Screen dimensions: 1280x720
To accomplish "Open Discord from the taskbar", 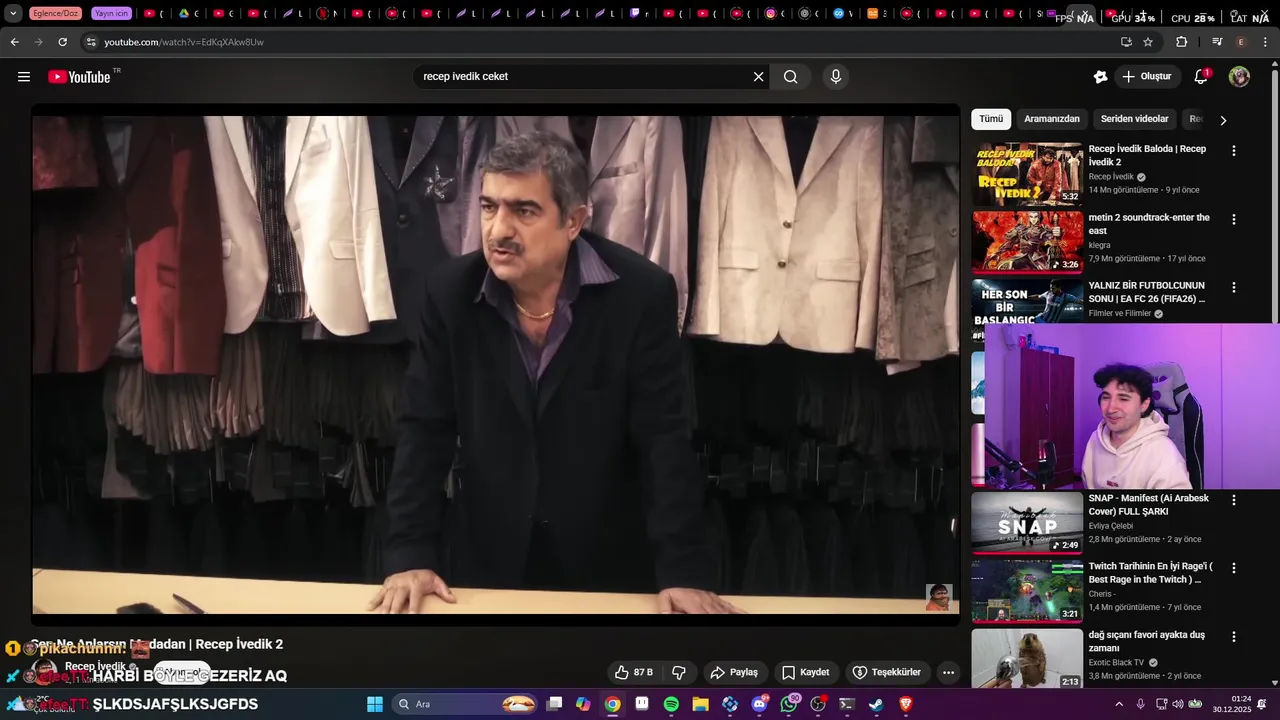I will (759, 704).
